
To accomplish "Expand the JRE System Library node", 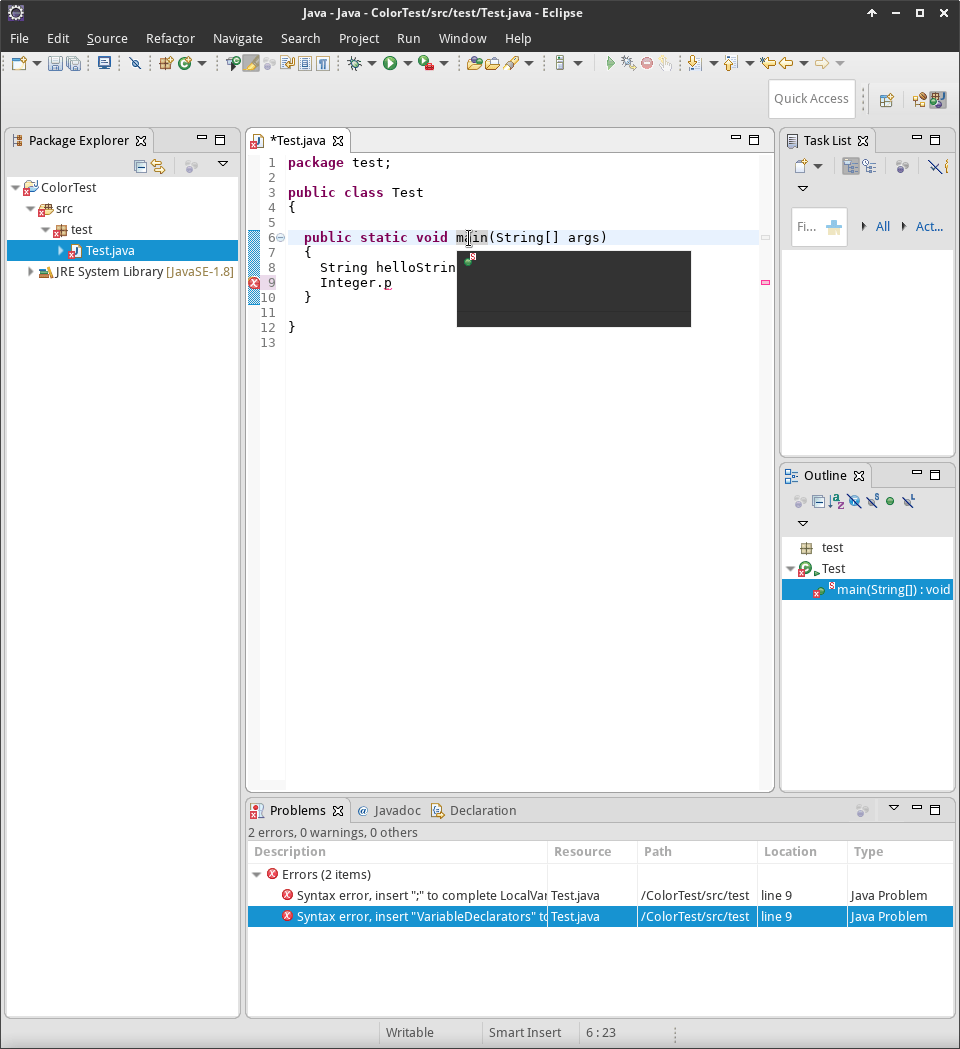I will (30, 272).
